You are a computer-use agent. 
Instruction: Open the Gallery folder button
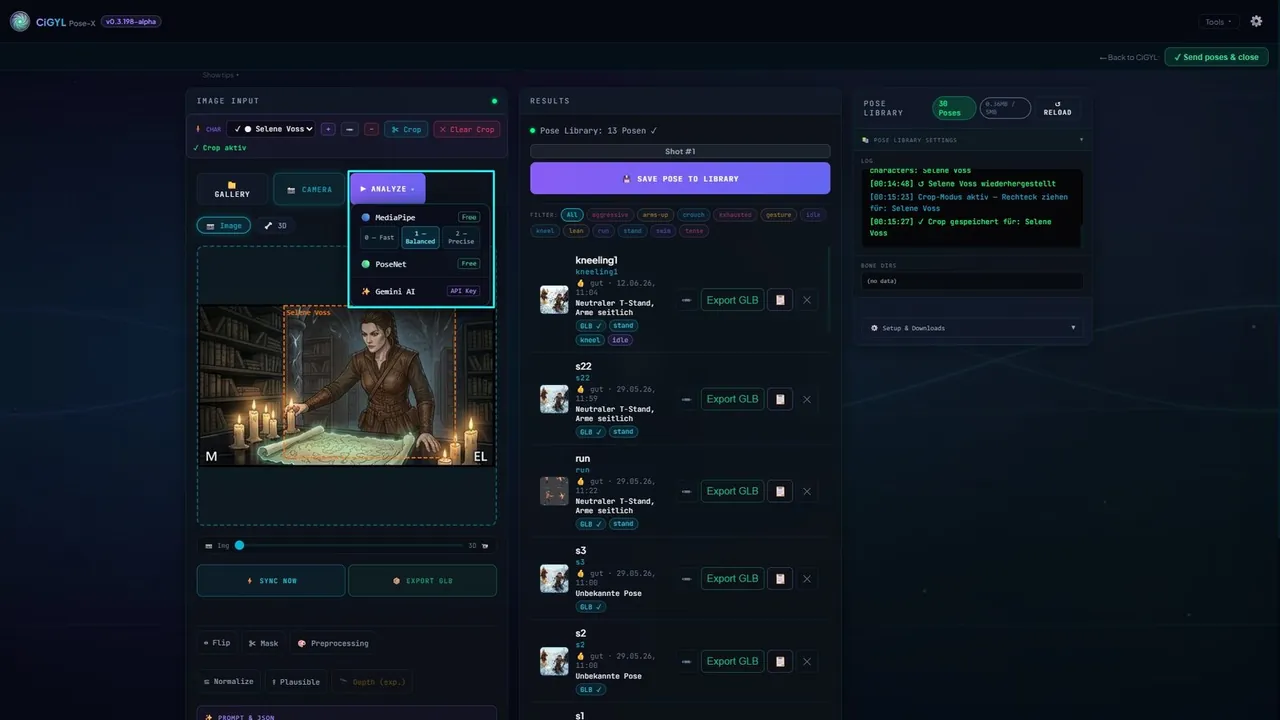[x=232, y=189]
